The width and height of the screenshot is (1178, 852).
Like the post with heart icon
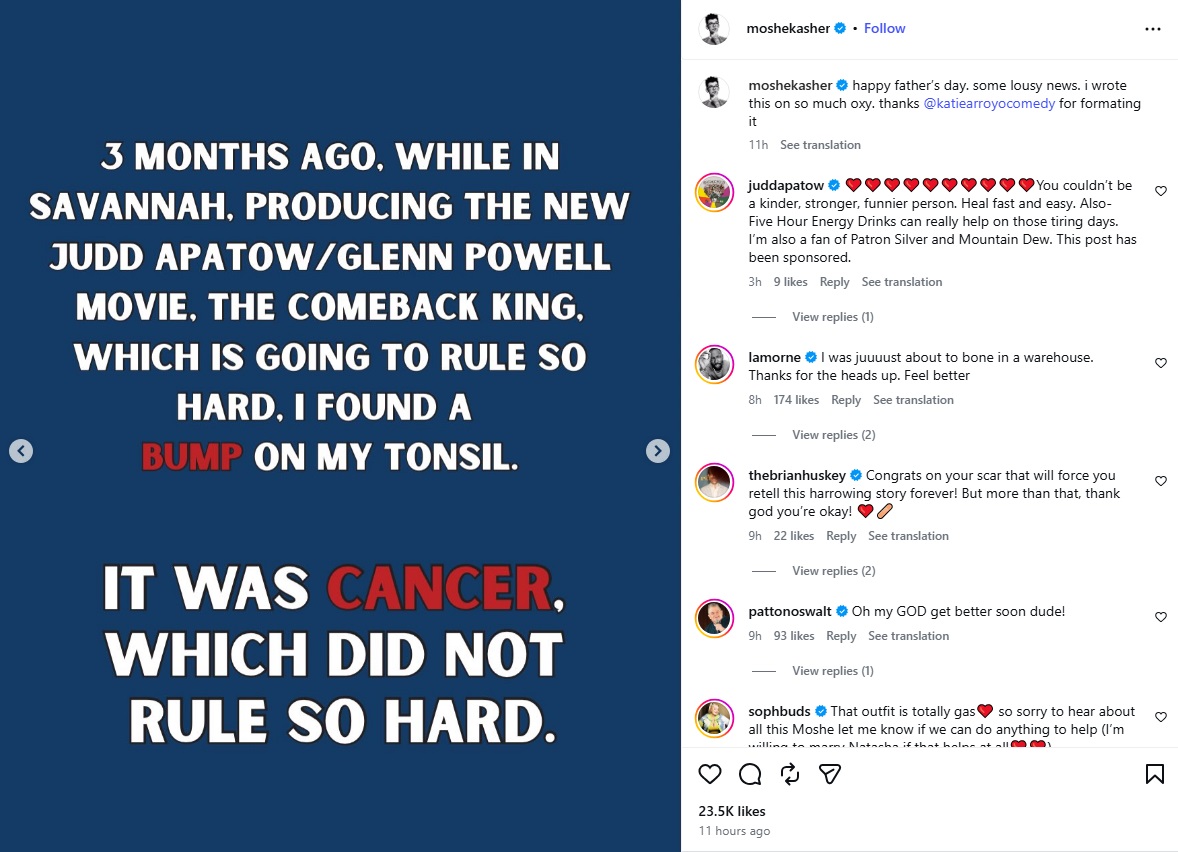pyautogui.click(x=710, y=774)
